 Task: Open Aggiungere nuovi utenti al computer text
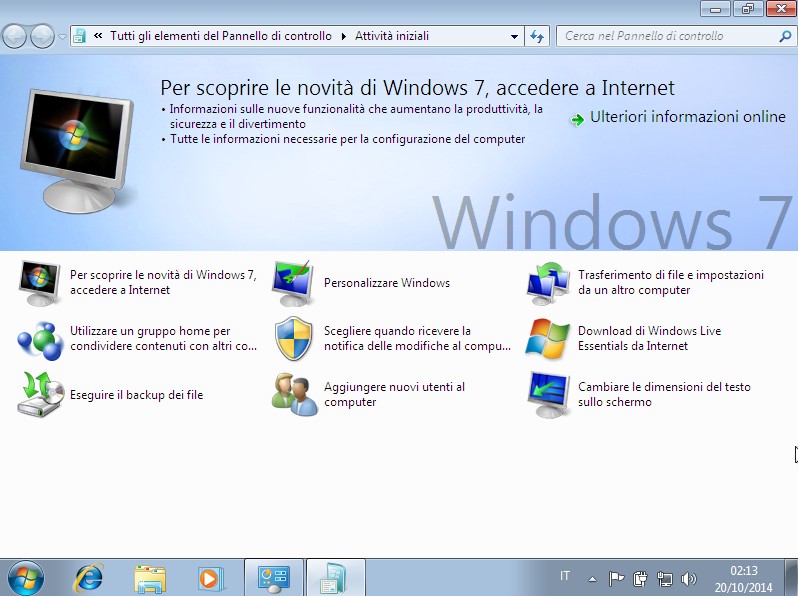(394, 394)
